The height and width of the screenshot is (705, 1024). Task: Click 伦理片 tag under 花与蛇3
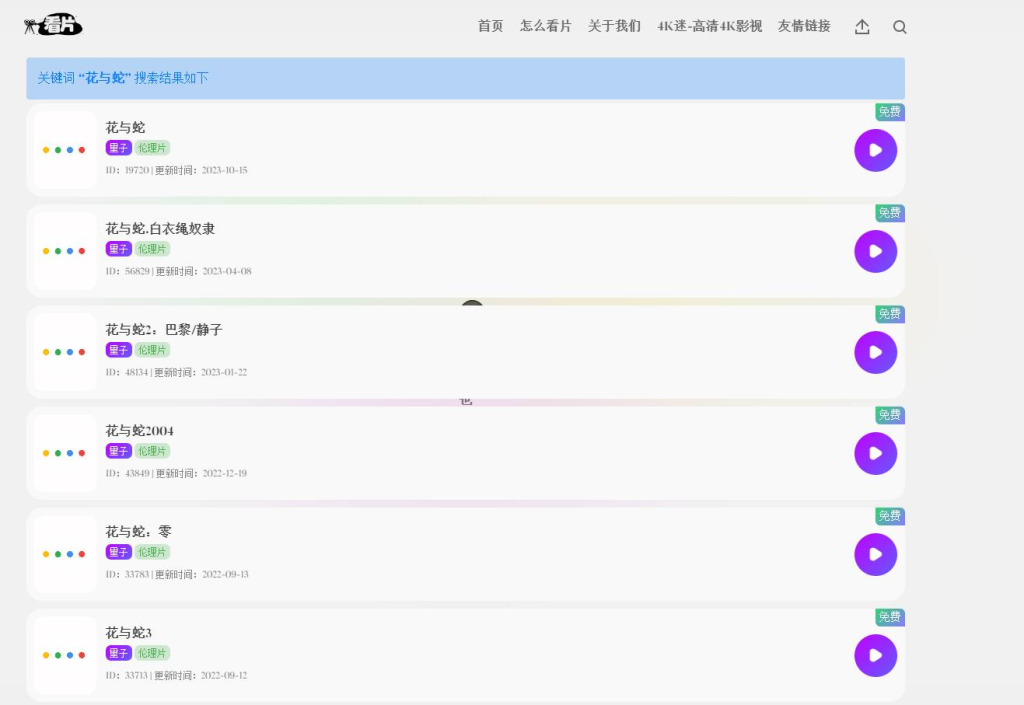pos(152,653)
